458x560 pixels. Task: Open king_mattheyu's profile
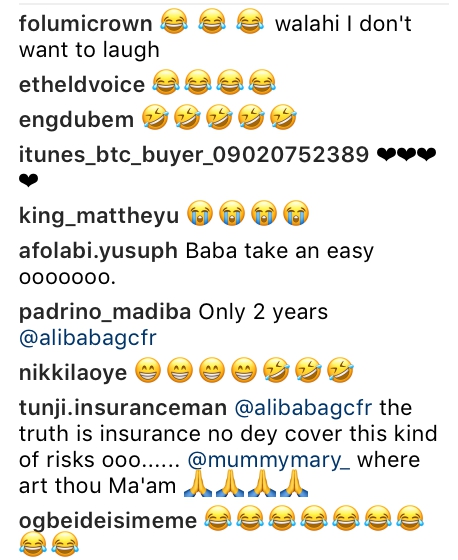click(x=99, y=215)
